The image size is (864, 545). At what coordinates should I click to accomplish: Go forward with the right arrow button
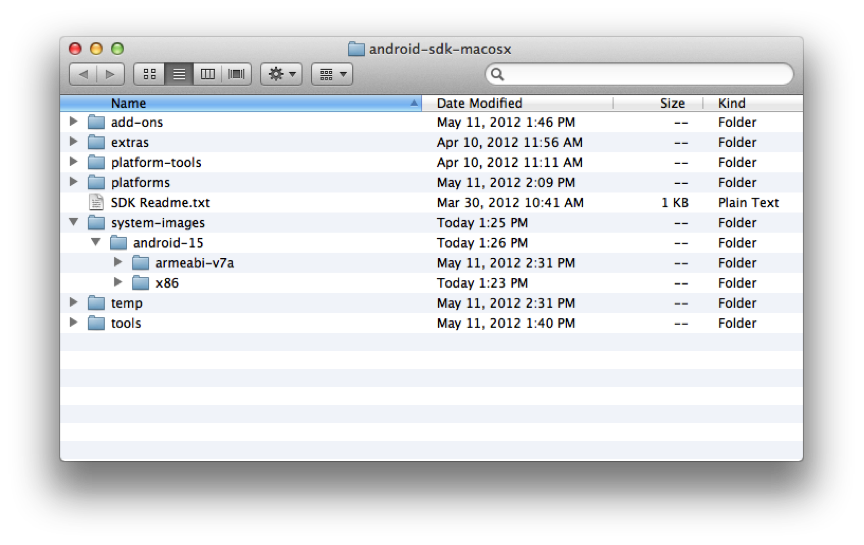point(110,74)
